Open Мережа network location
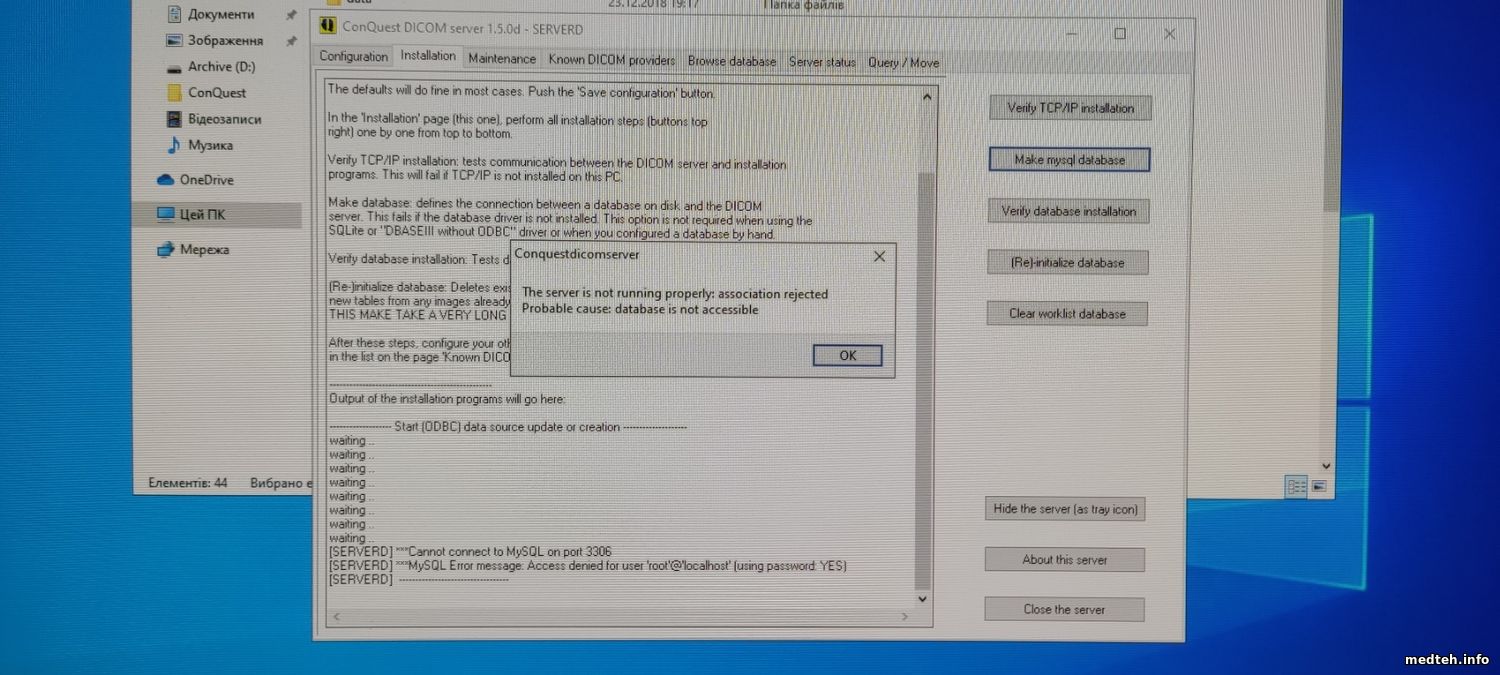 coord(204,250)
